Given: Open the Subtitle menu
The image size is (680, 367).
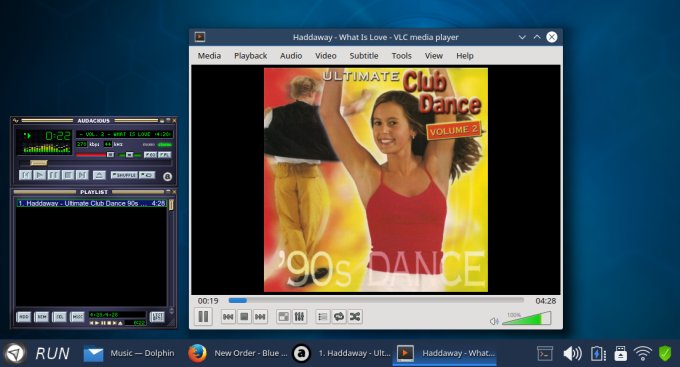Looking at the screenshot, I should (x=364, y=56).
